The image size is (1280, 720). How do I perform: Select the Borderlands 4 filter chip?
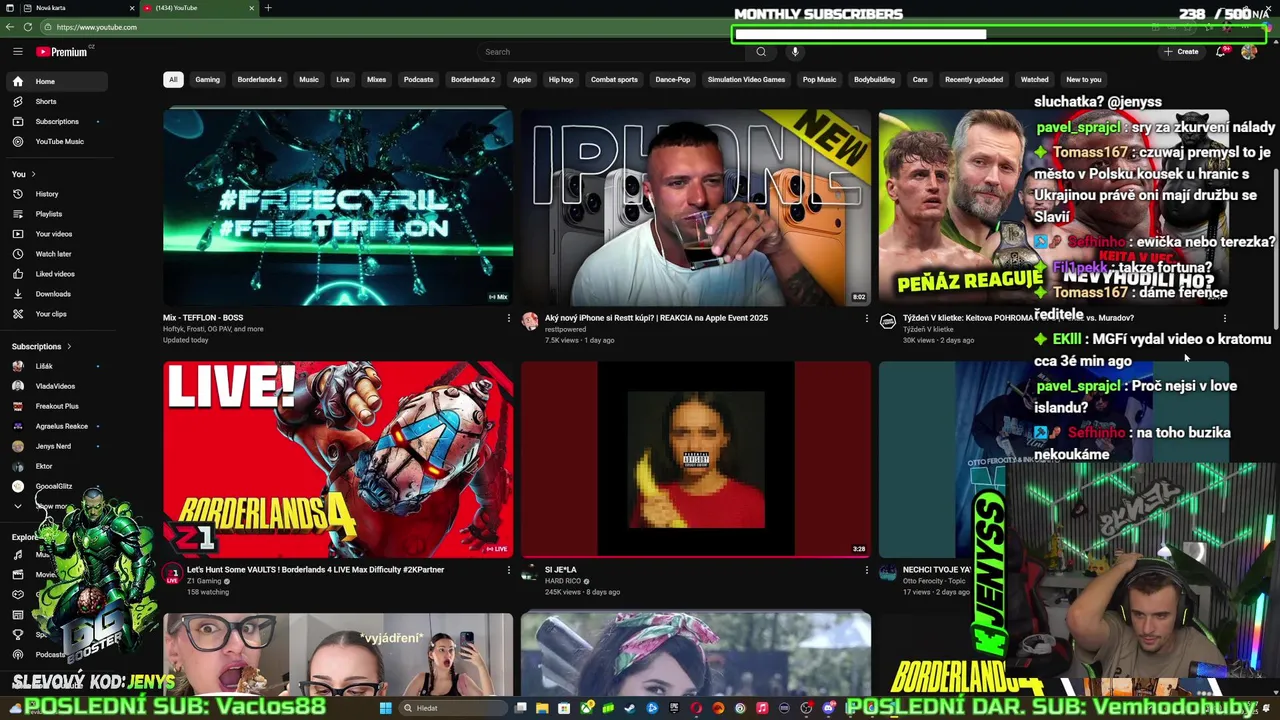[260, 80]
